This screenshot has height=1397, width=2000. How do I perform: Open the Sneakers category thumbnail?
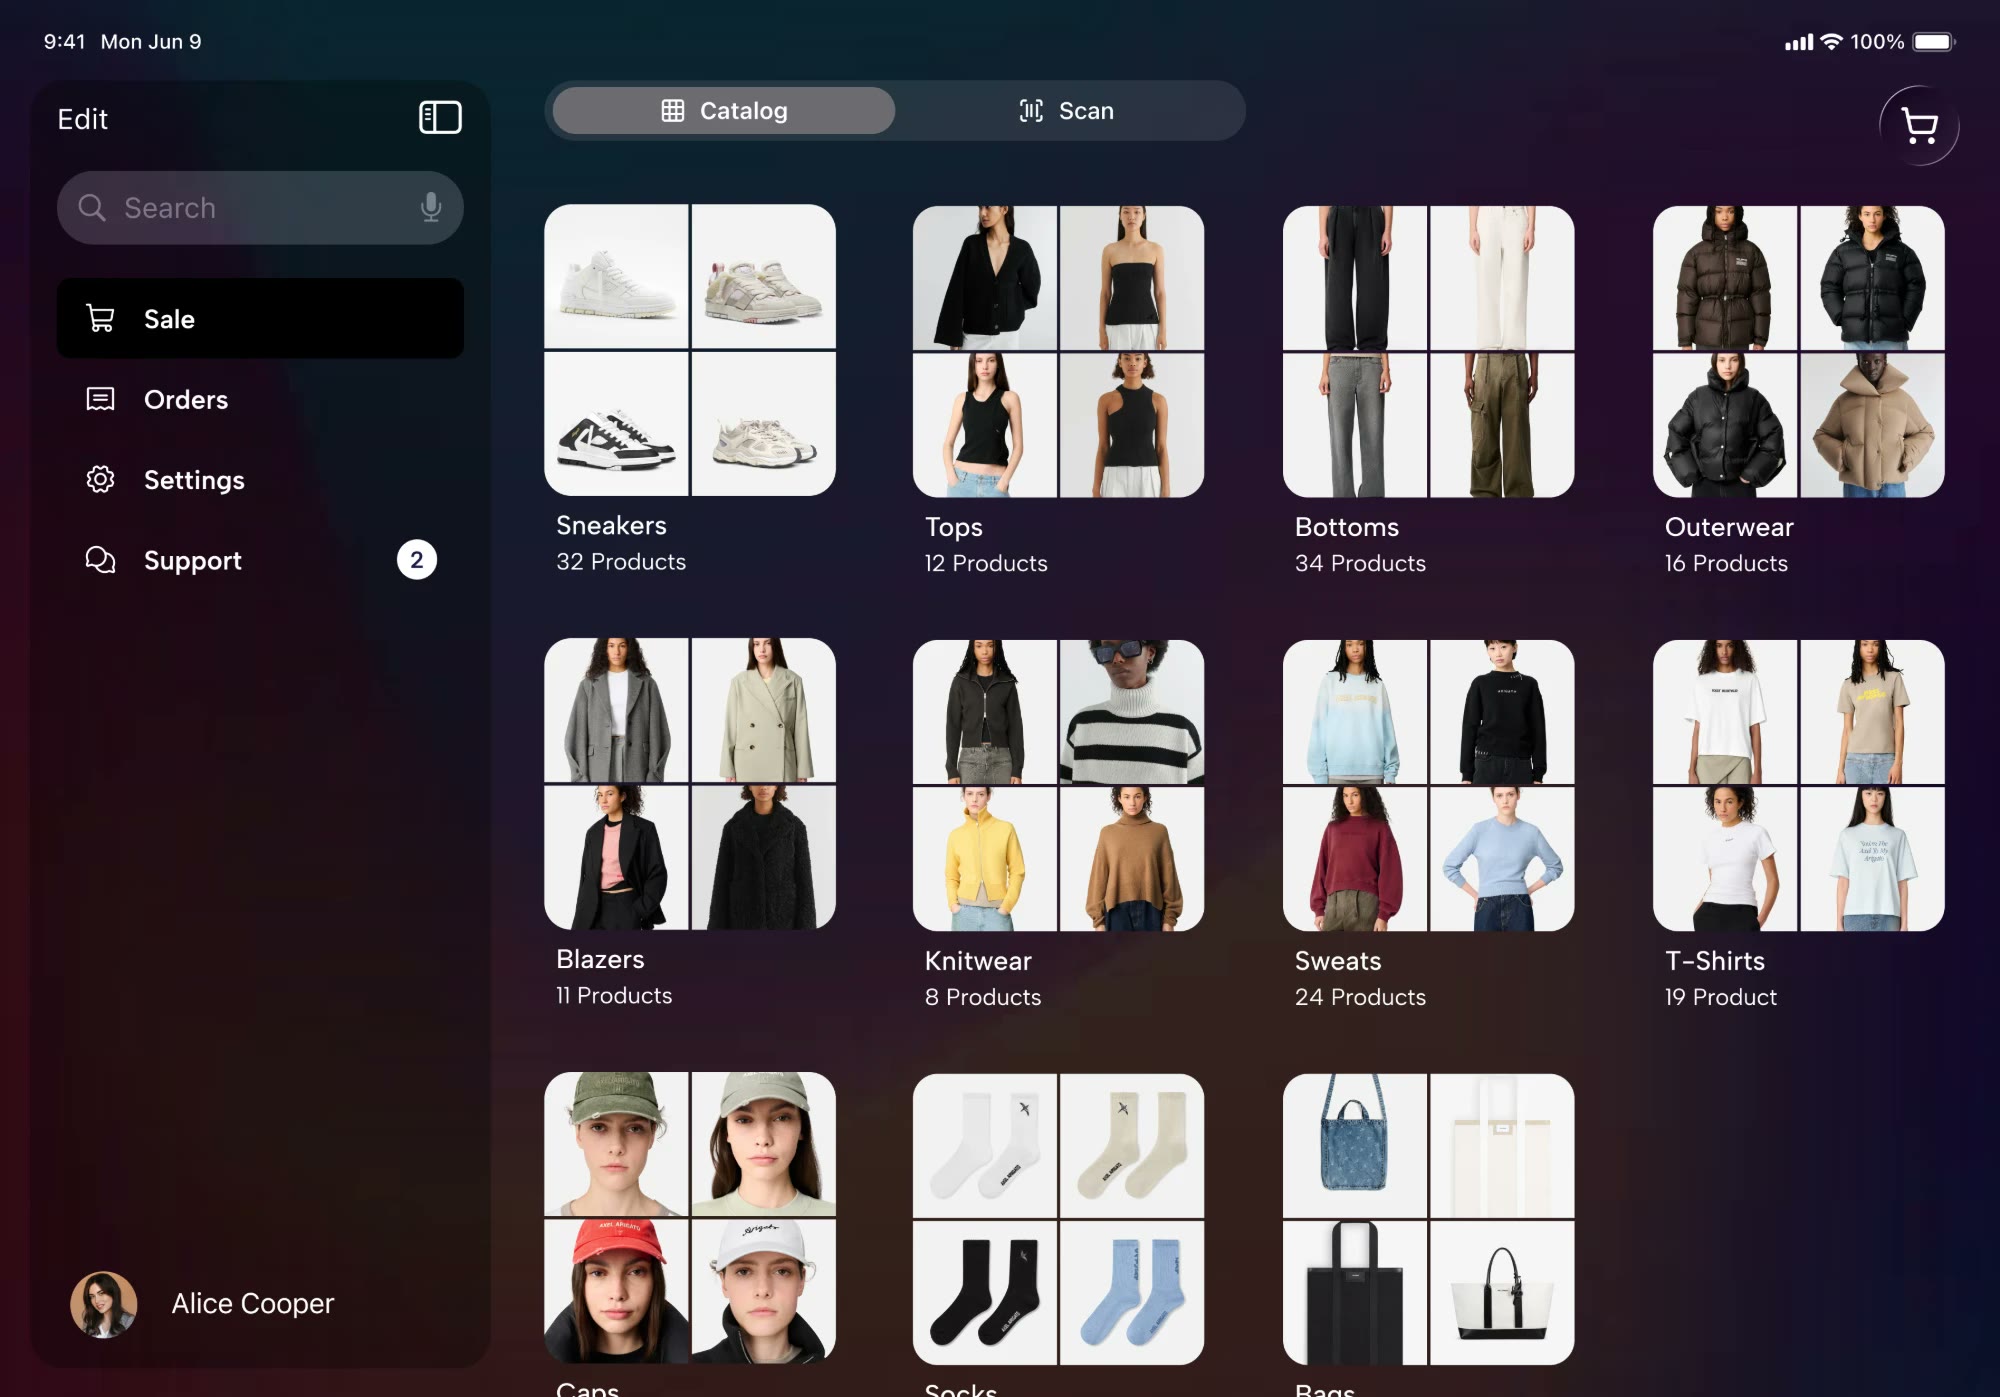(x=690, y=350)
